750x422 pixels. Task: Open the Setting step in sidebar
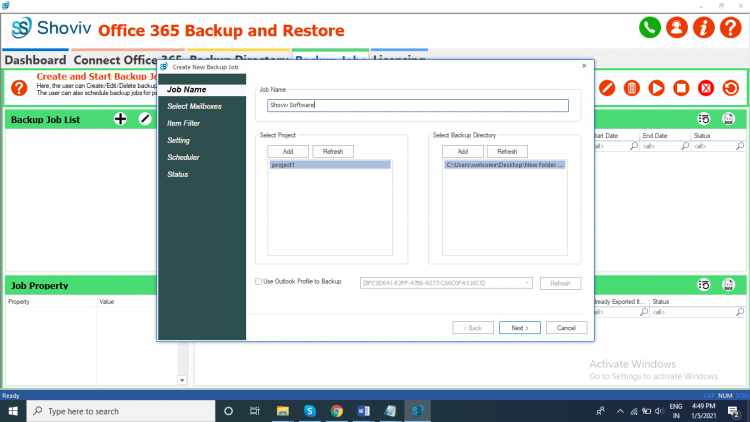pos(178,140)
